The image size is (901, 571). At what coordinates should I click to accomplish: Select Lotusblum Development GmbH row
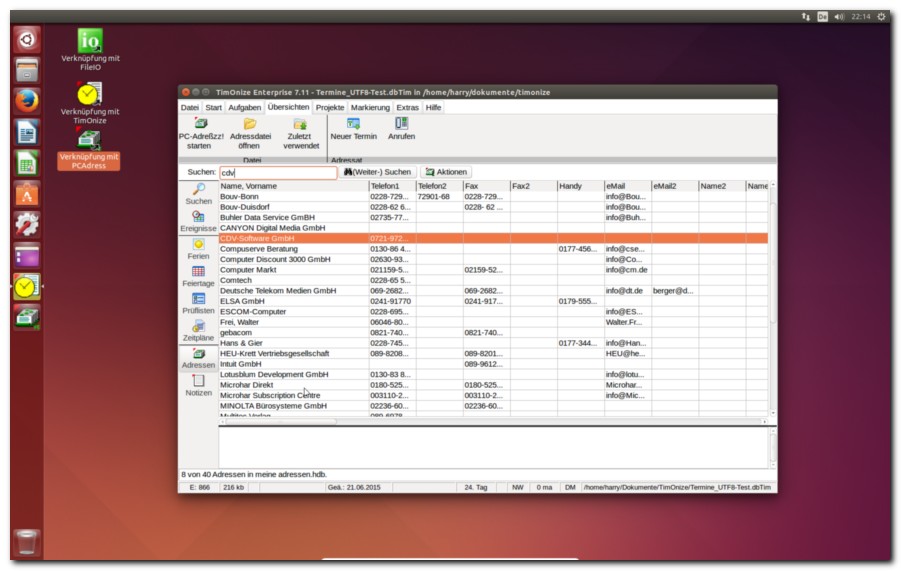point(493,375)
